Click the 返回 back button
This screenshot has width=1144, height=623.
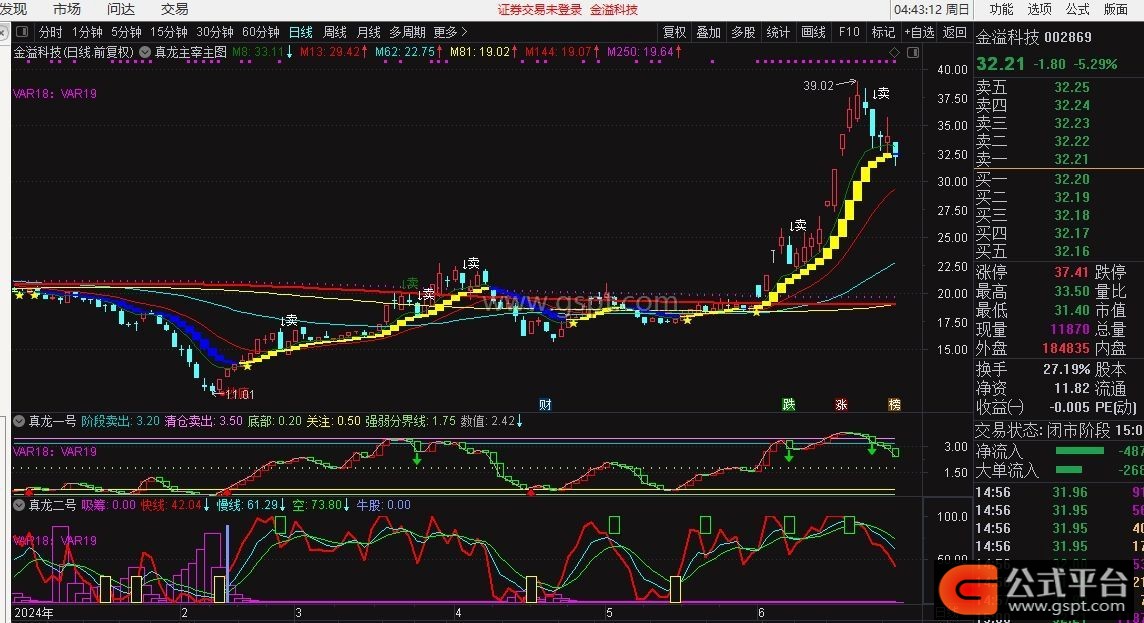point(954,32)
